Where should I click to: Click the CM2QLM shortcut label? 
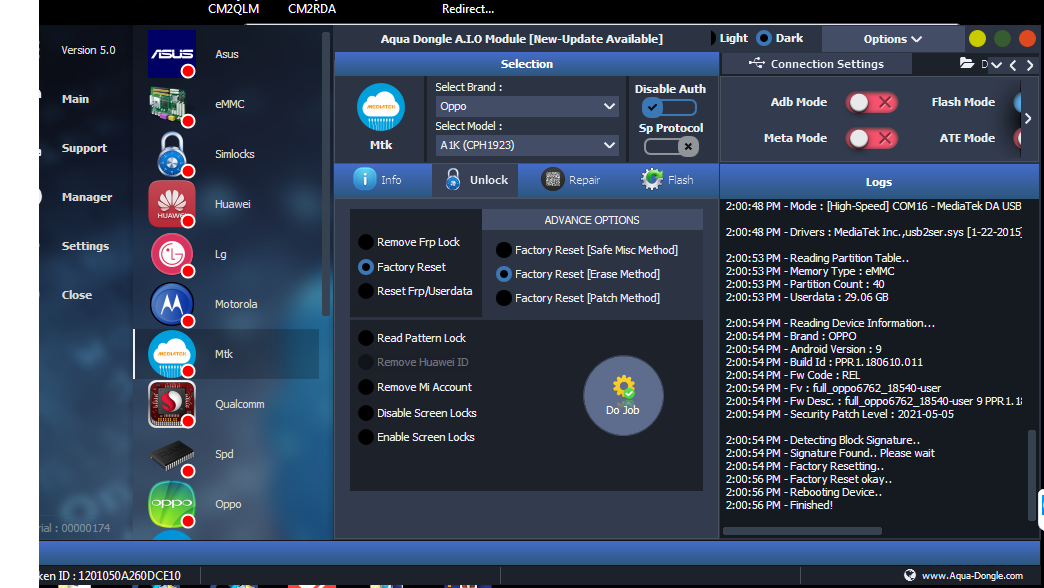click(x=233, y=9)
